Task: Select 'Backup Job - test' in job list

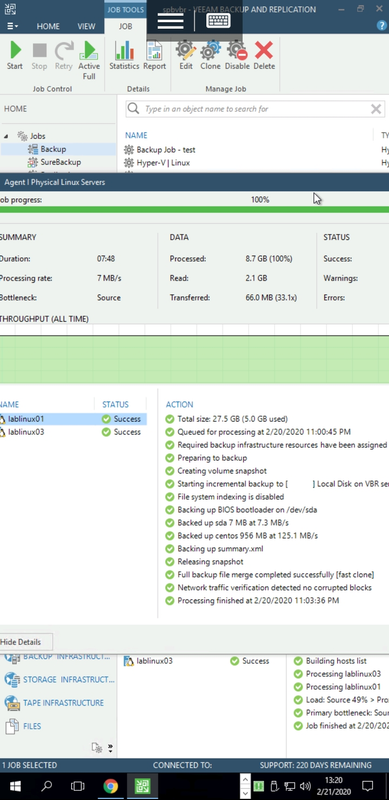Action: (159, 149)
